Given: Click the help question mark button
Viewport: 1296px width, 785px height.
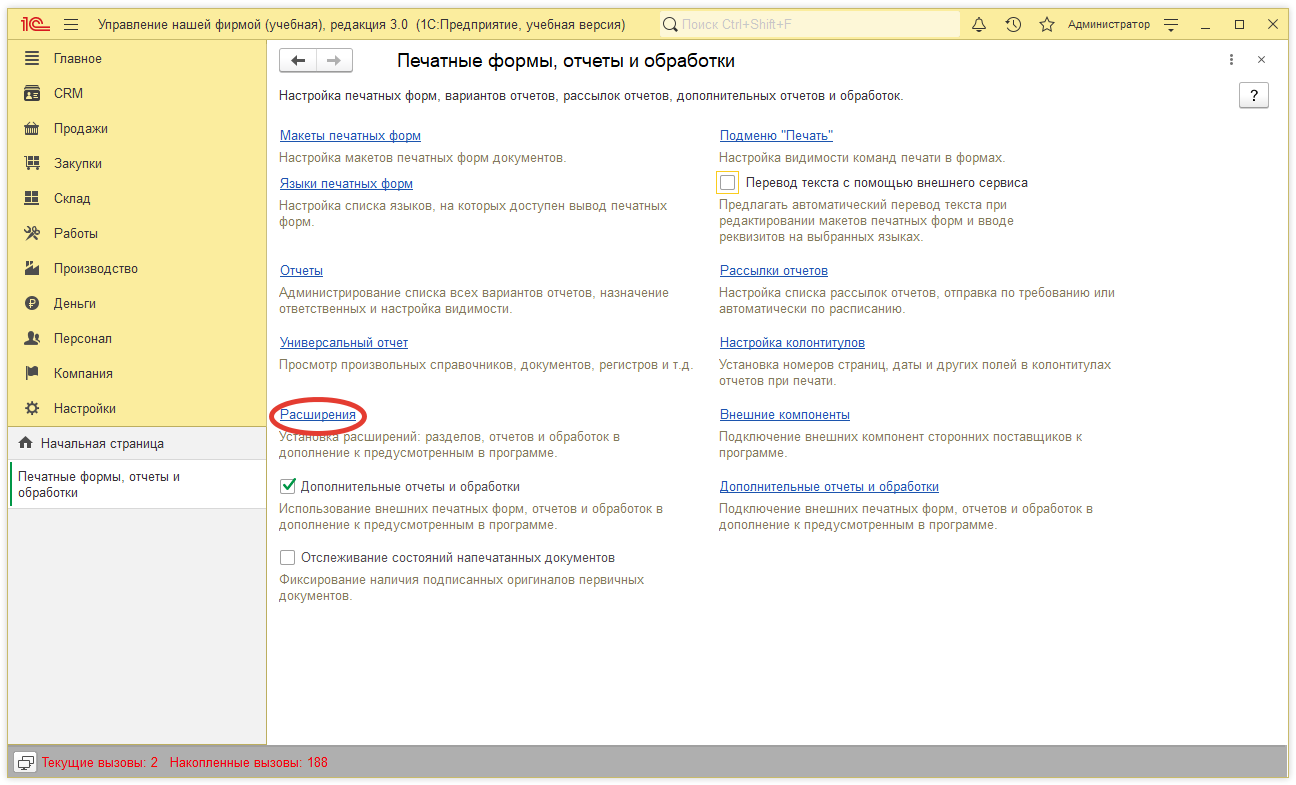Looking at the screenshot, I should [x=1253, y=95].
